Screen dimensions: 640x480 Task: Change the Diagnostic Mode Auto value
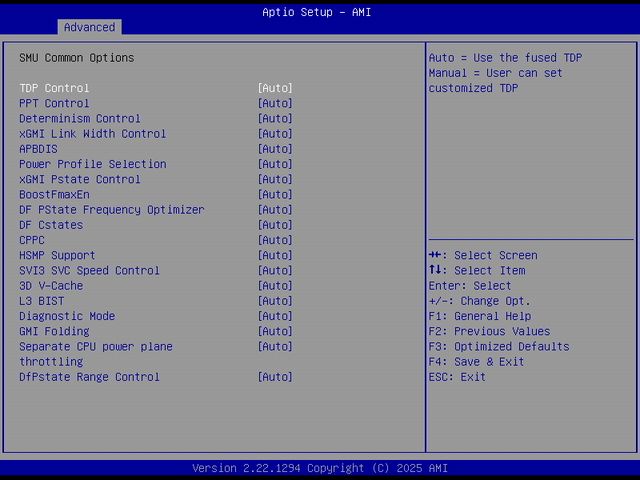click(275, 316)
